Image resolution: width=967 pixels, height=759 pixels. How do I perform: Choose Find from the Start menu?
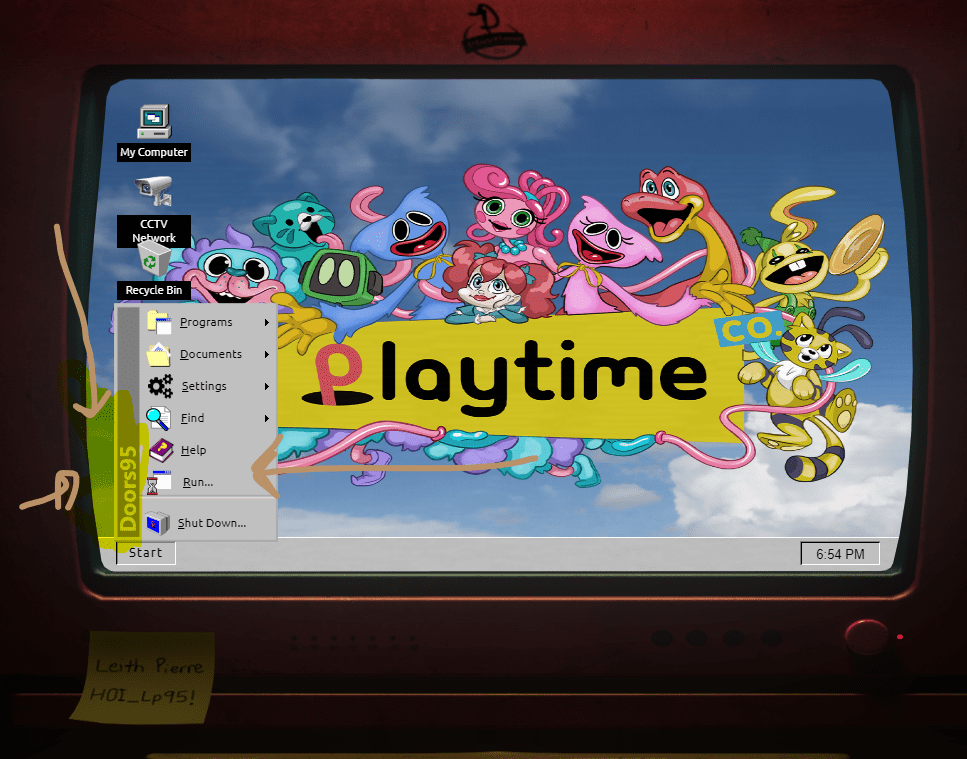208,419
